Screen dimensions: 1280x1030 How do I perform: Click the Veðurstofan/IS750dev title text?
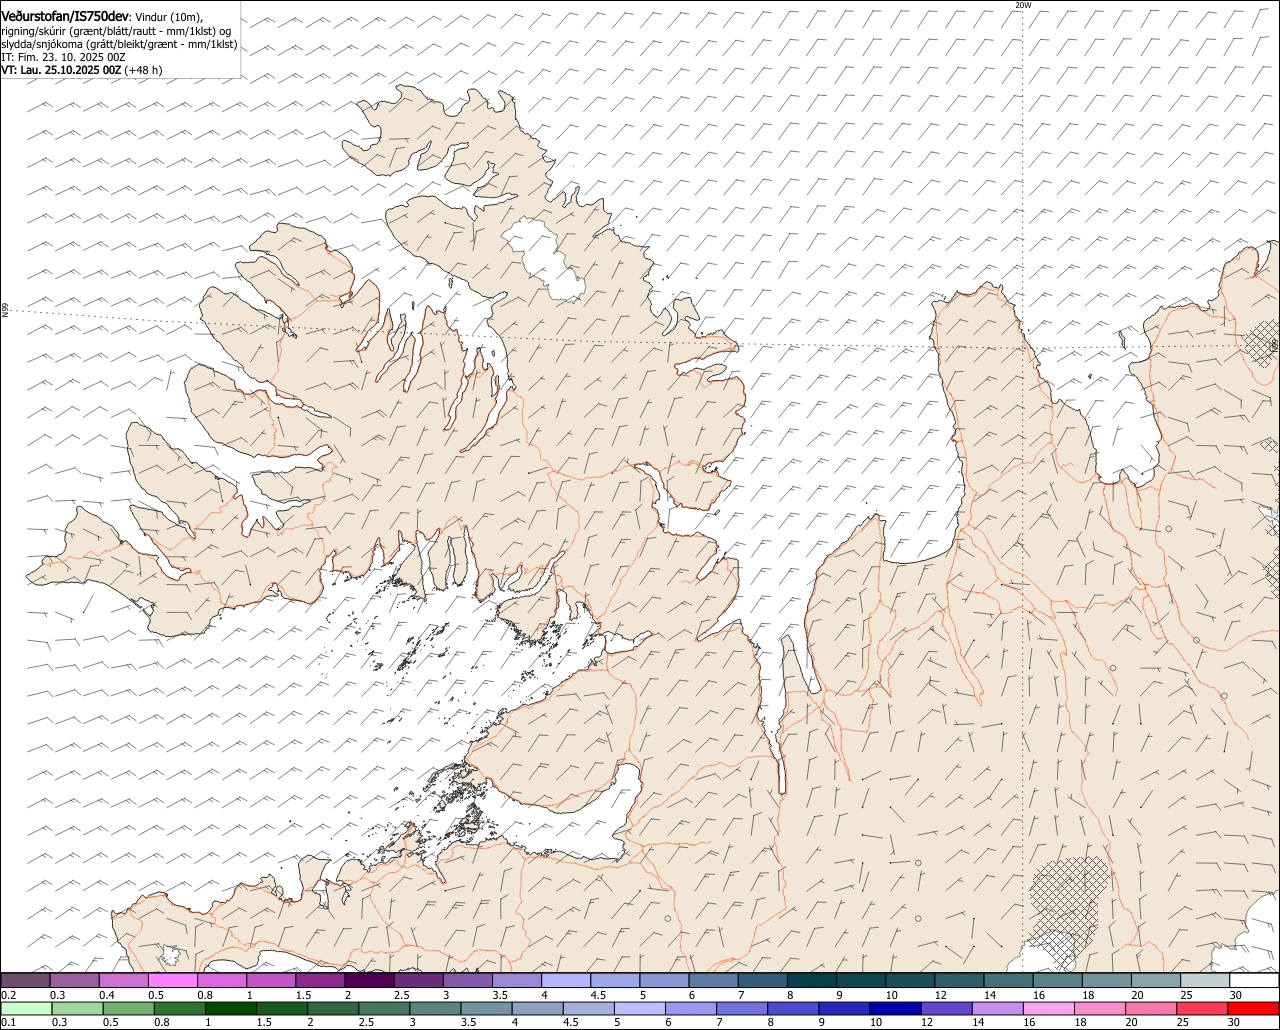(x=65, y=16)
